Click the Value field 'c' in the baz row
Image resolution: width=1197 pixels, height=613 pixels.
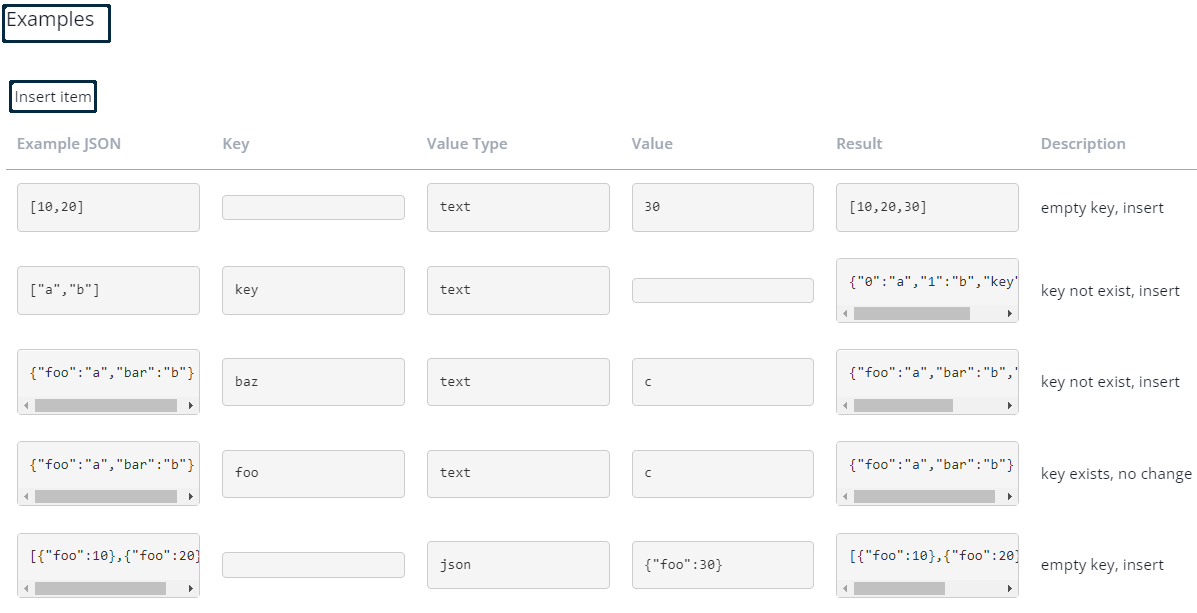click(722, 382)
